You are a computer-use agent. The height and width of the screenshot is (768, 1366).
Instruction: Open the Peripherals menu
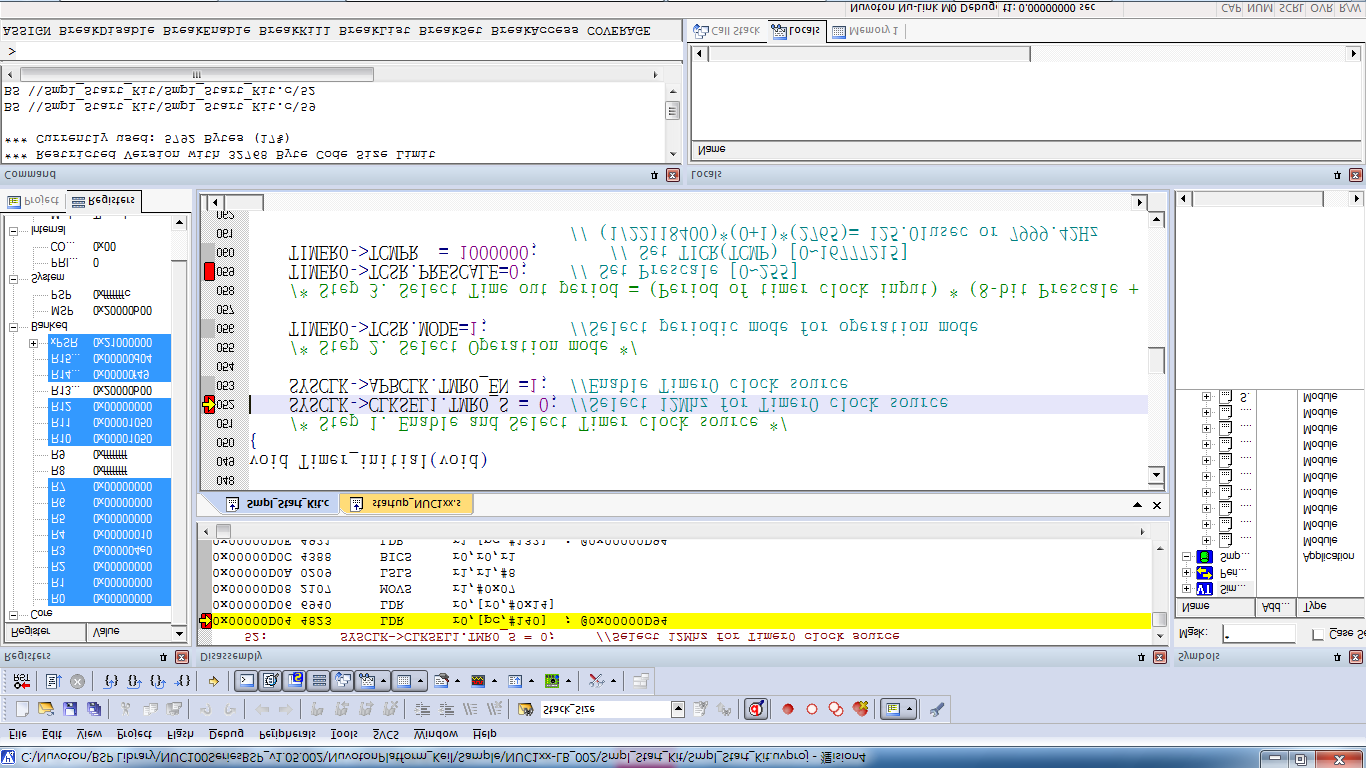[x=287, y=734]
